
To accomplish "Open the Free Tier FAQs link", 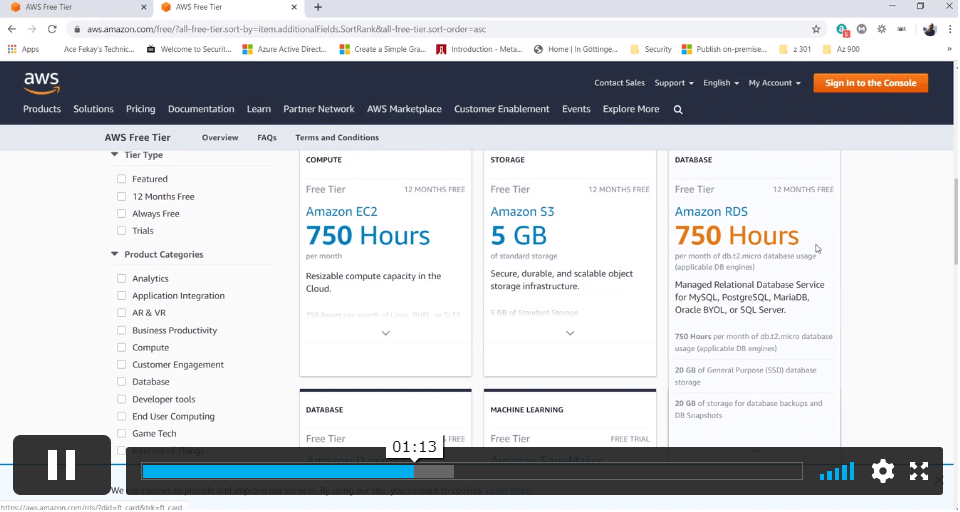I will point(266,138).
